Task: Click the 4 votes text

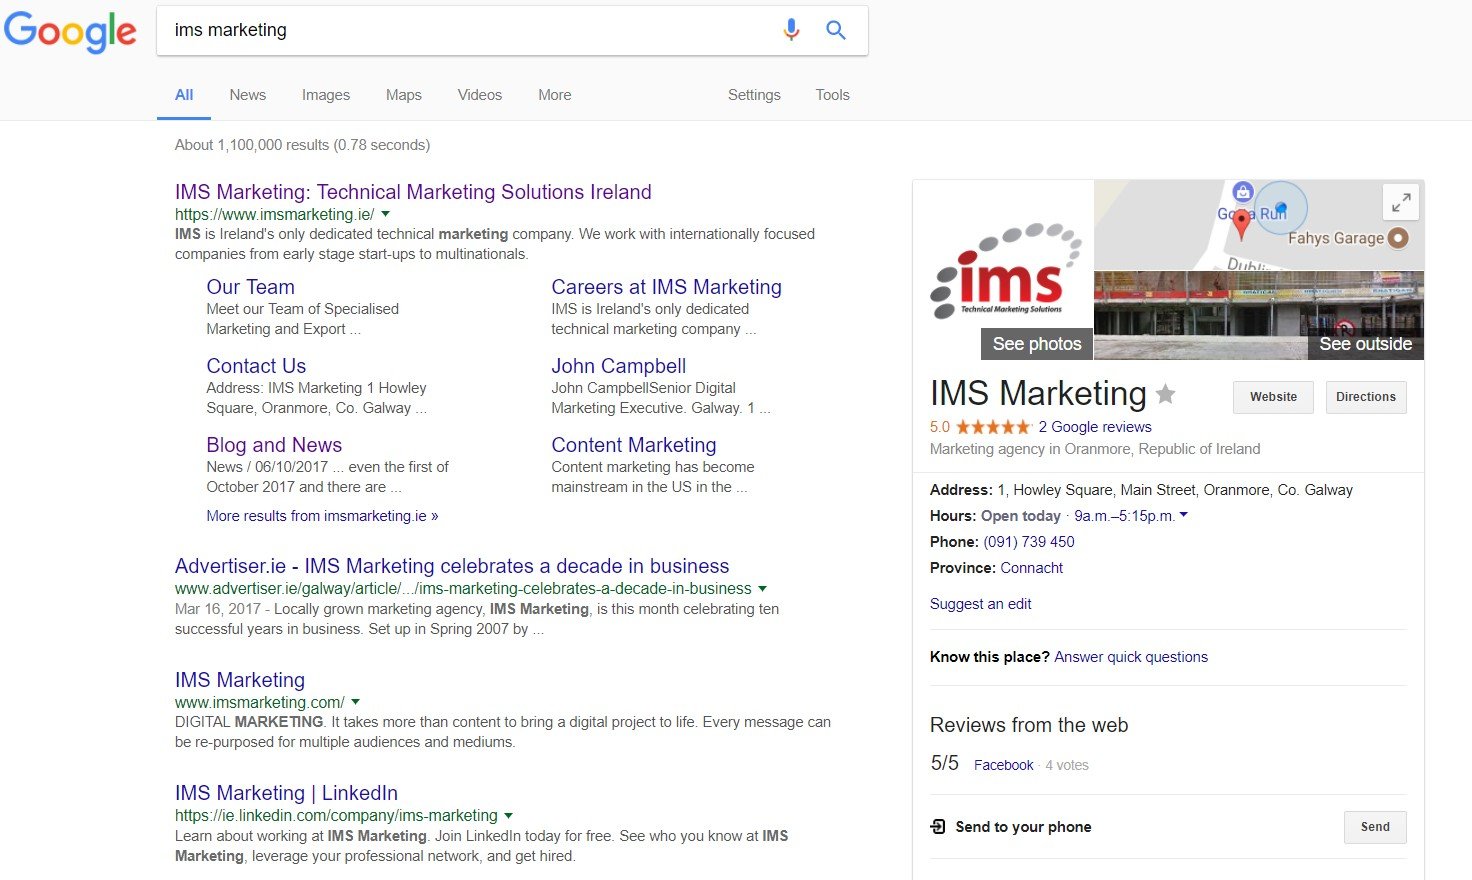Action: (1067, 765)
